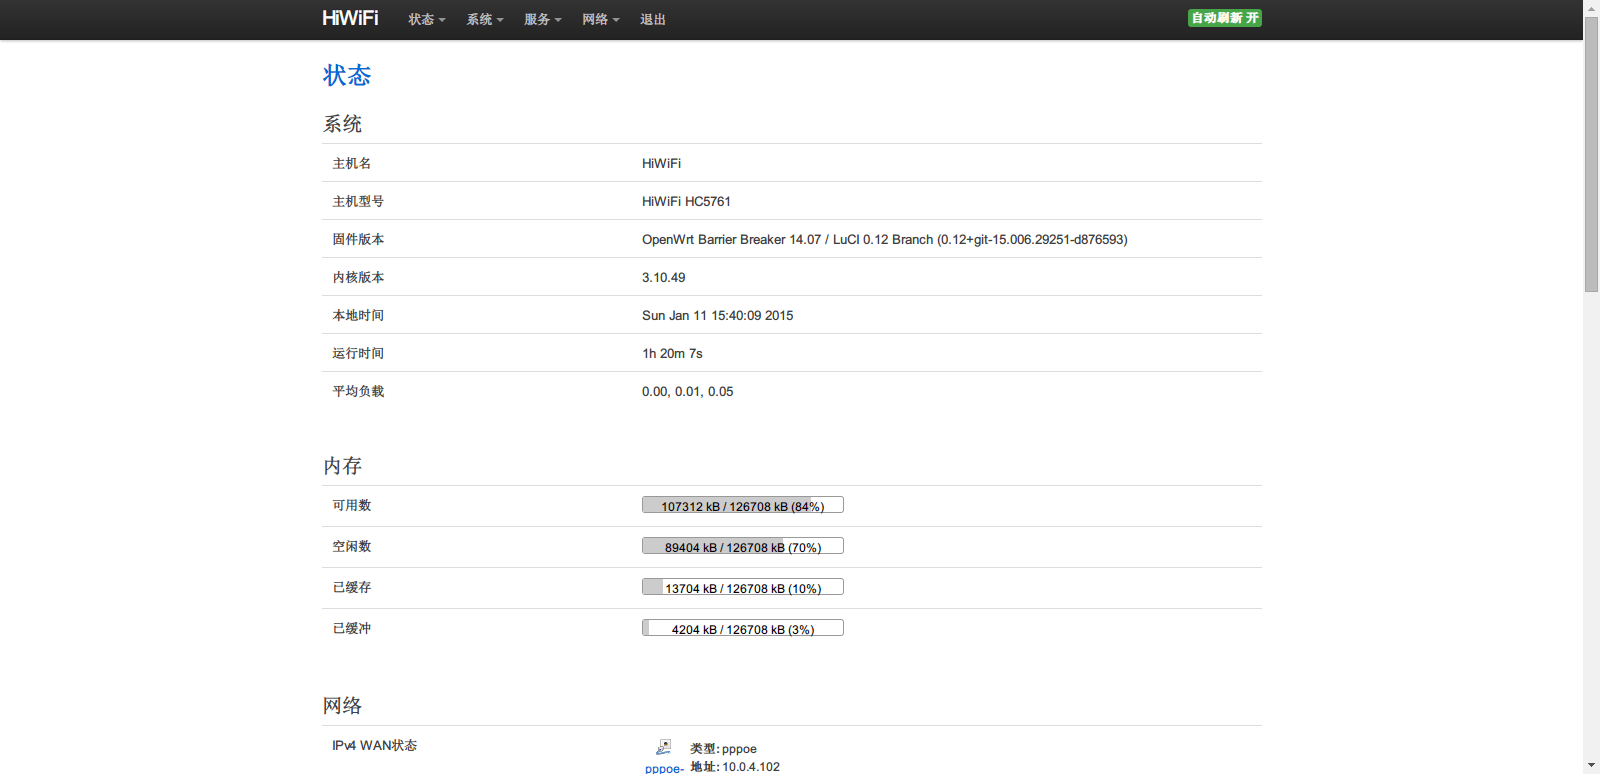Click 退出 to log out
Viewport: 1600px width, 774px height.
[x=653, y=20]
